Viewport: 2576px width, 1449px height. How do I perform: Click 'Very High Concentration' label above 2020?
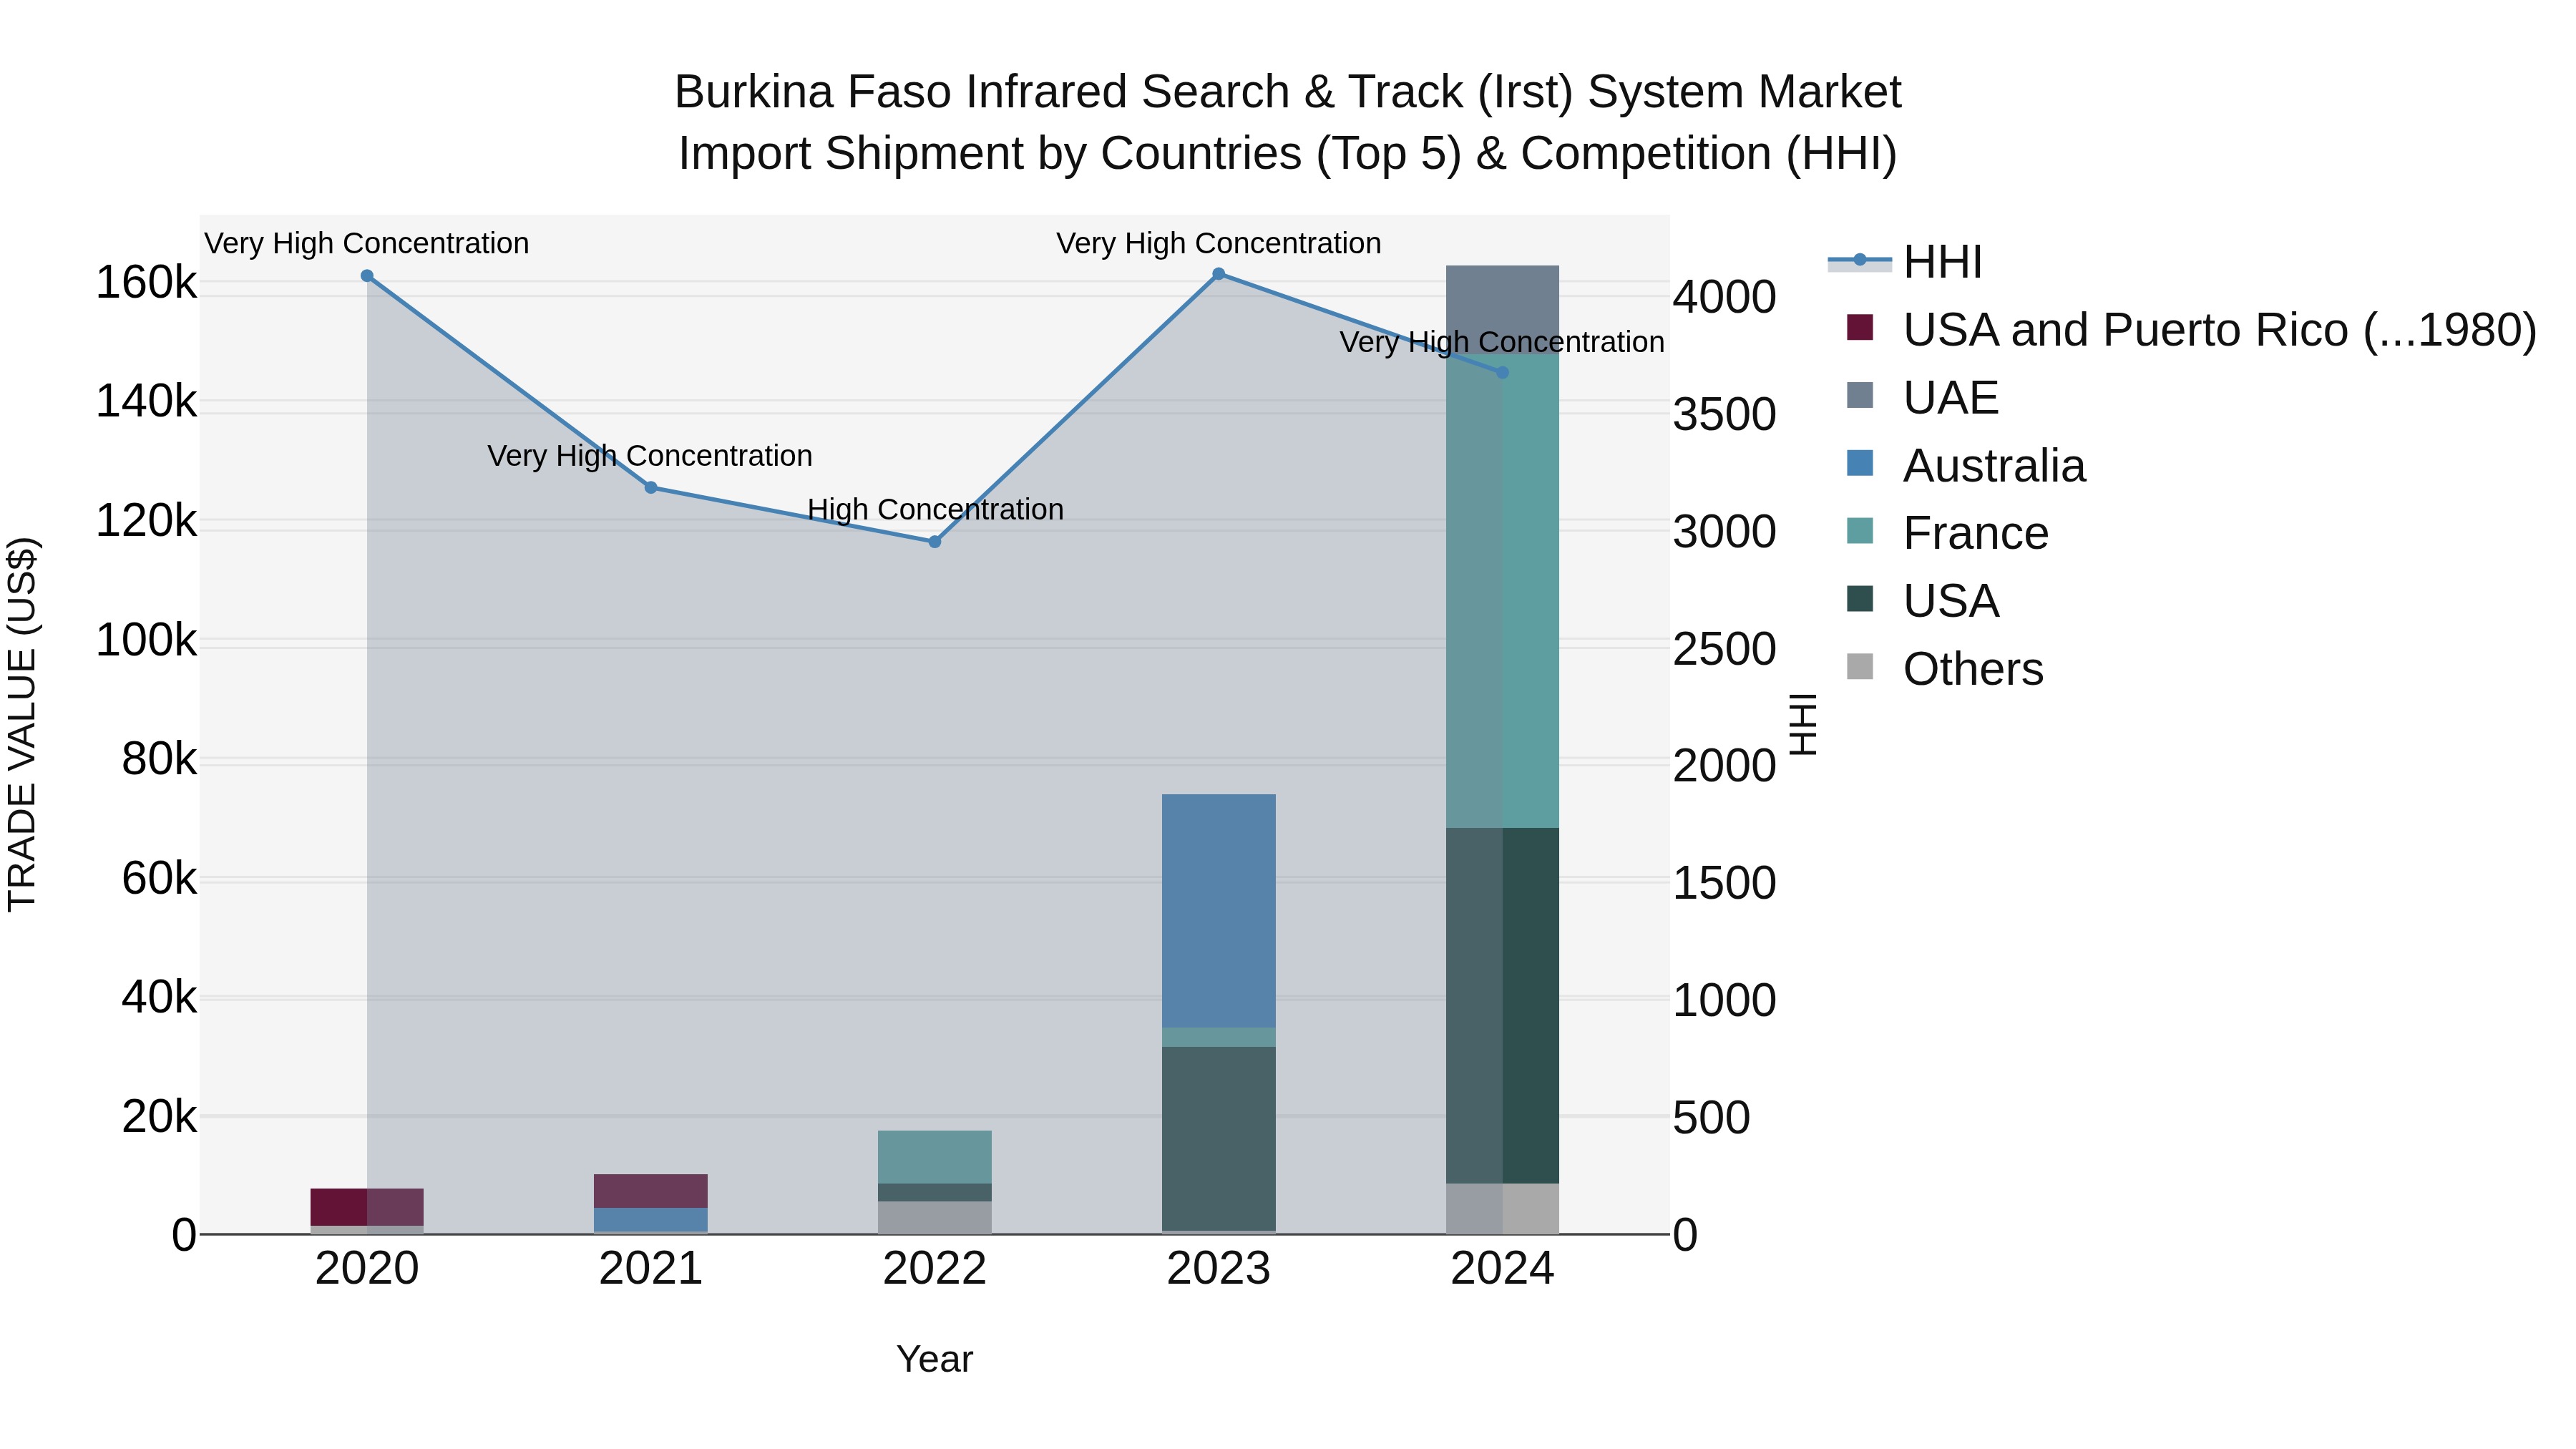pos(367,244)
